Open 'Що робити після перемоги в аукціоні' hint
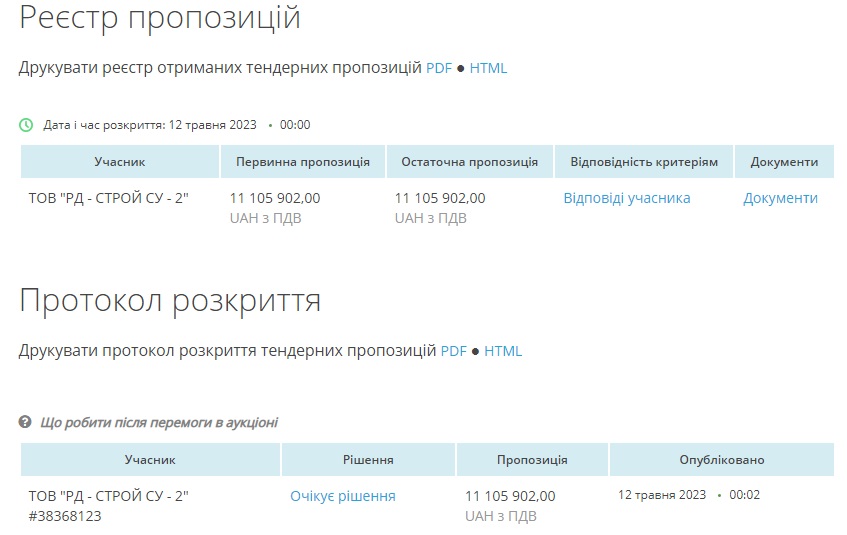This screenshot has height=535, width=847. (159, 423)
